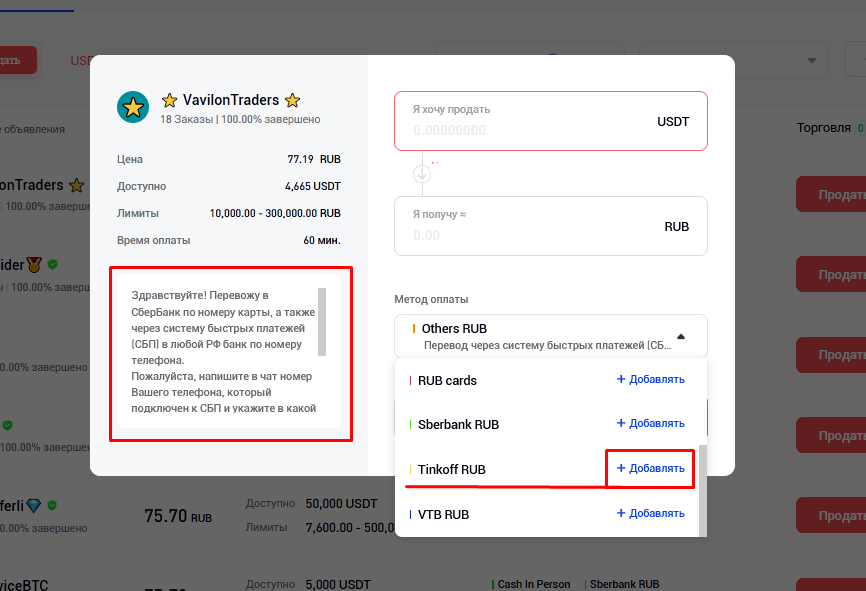Click the diamond icon next to 'ferli' trader
This screenshot has height=591, width=866.
[x=34, y=505]
